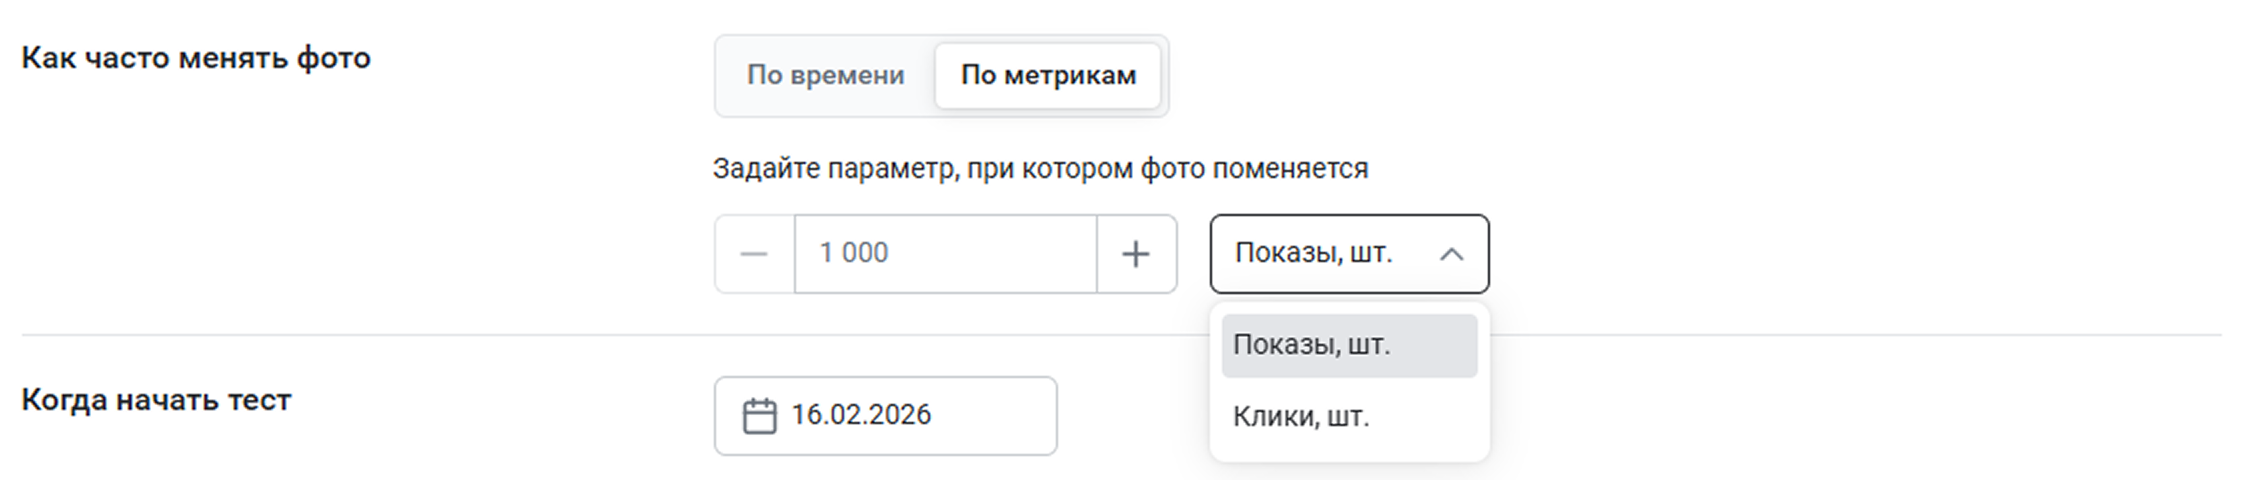
Task: Click the "Как часто менять фото" label
Action: coord(196,58)
